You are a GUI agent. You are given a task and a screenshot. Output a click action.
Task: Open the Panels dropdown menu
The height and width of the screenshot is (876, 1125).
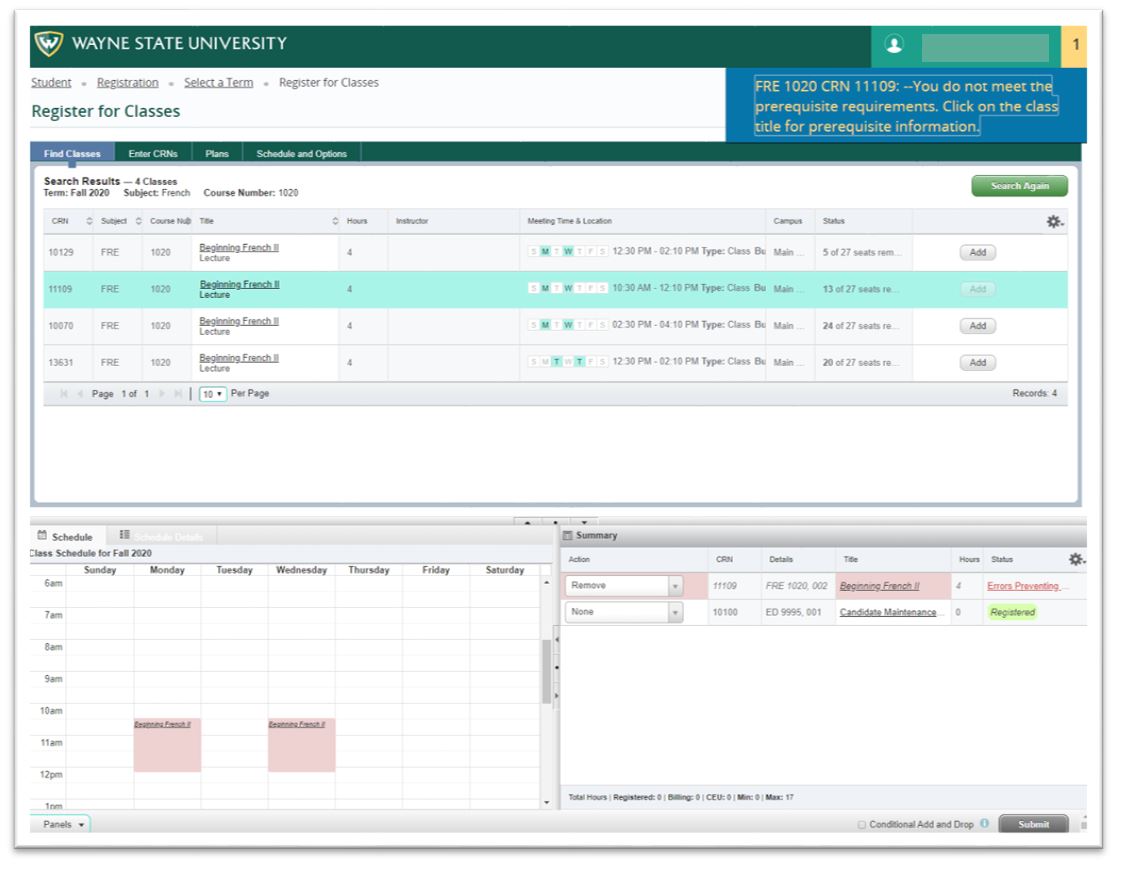pos(62,824)
